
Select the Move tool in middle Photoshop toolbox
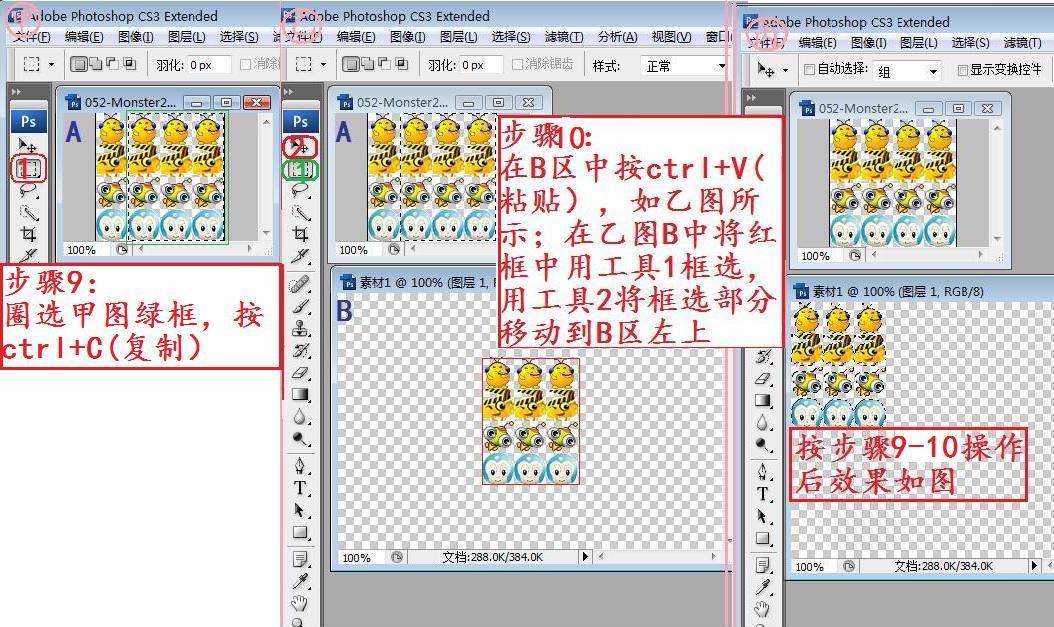[x=300, y=147]
